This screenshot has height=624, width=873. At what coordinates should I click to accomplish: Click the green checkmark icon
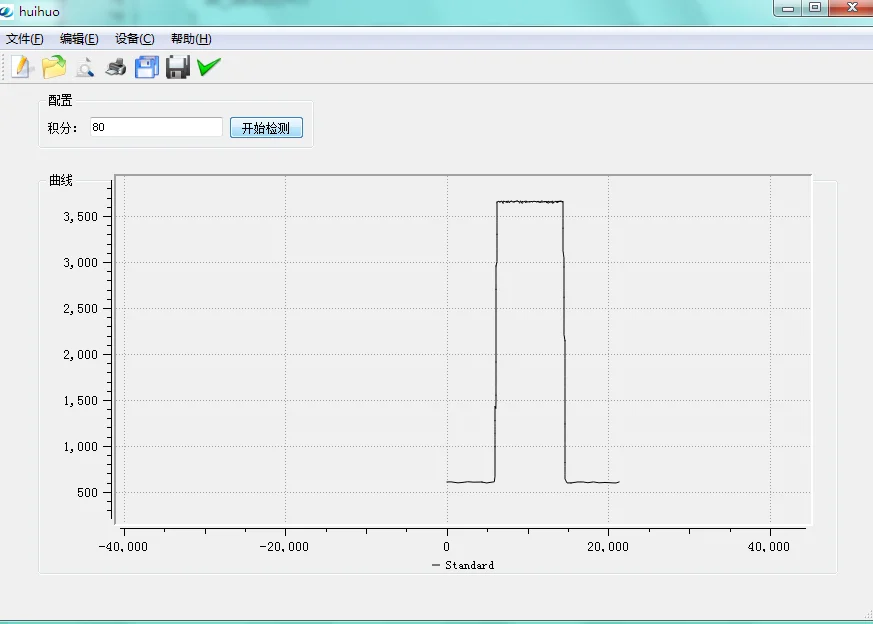209,67
